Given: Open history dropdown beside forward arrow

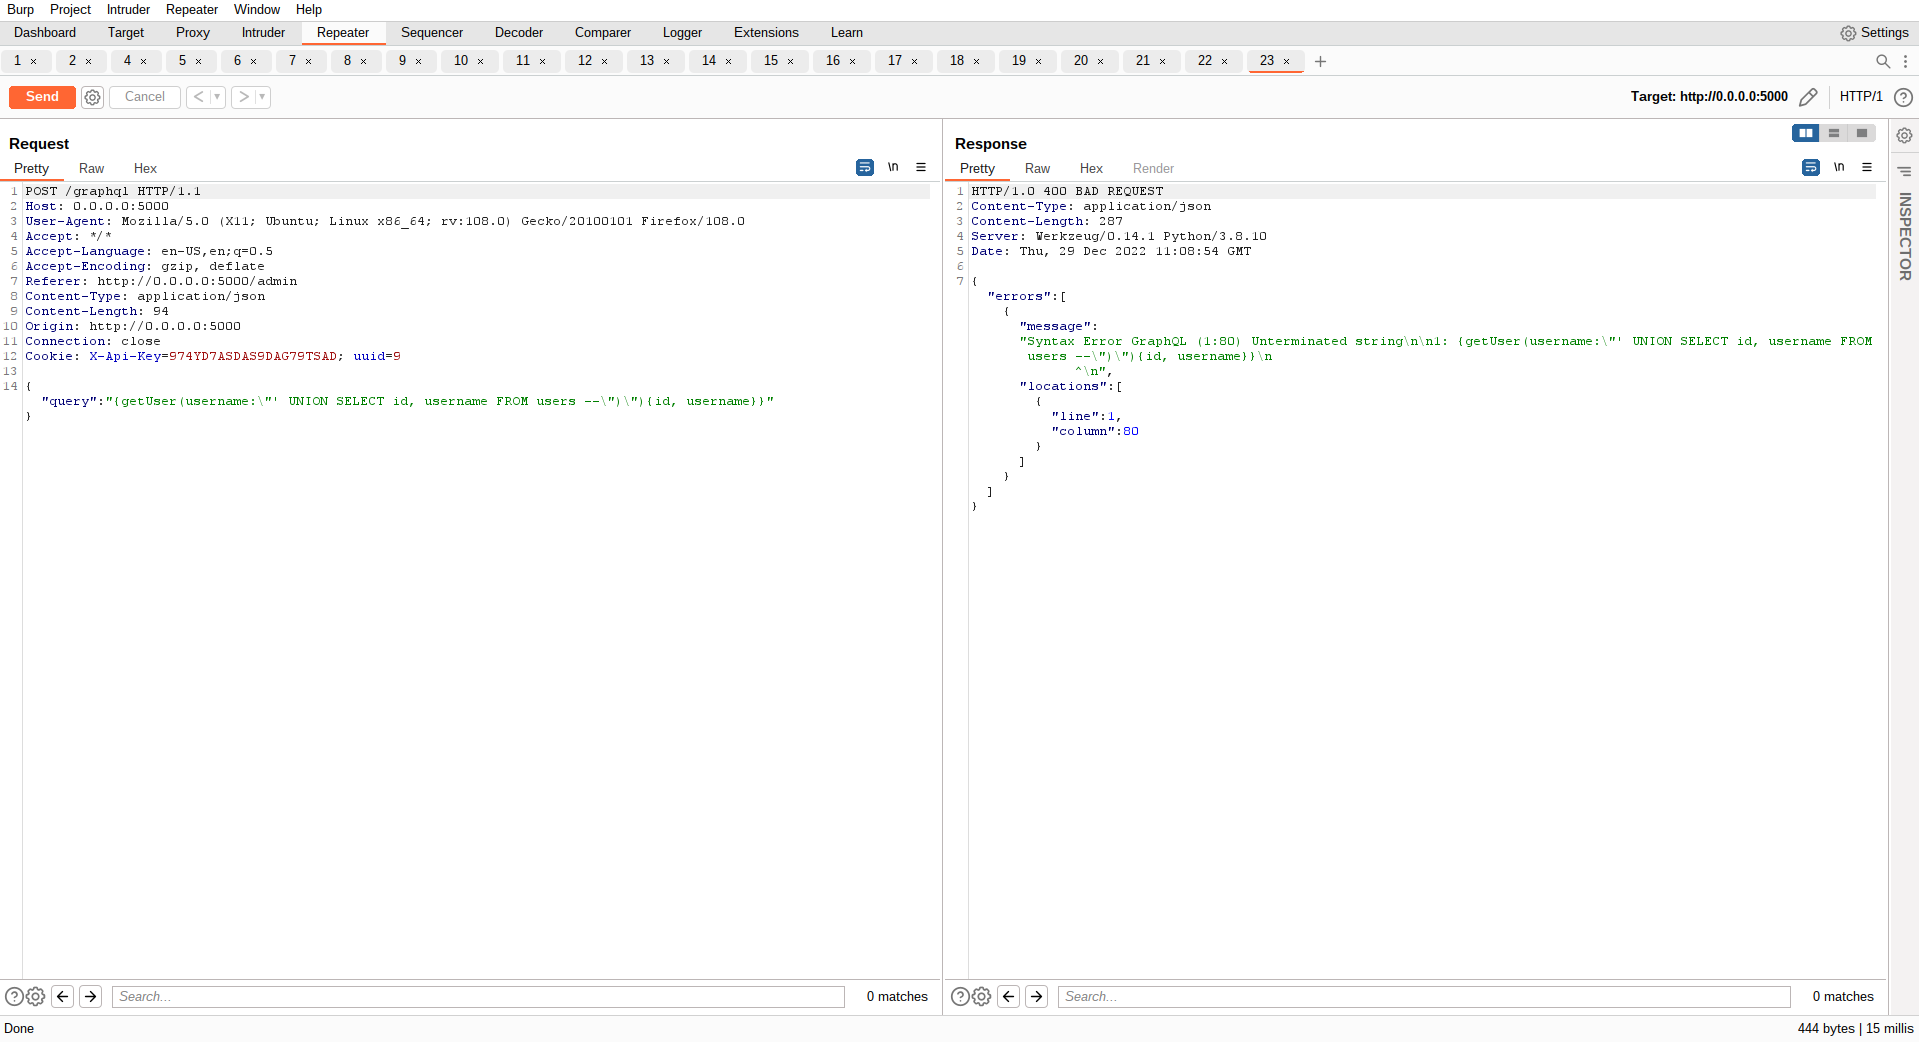Looking at the screenshot, I should click(x=262, y=97).
